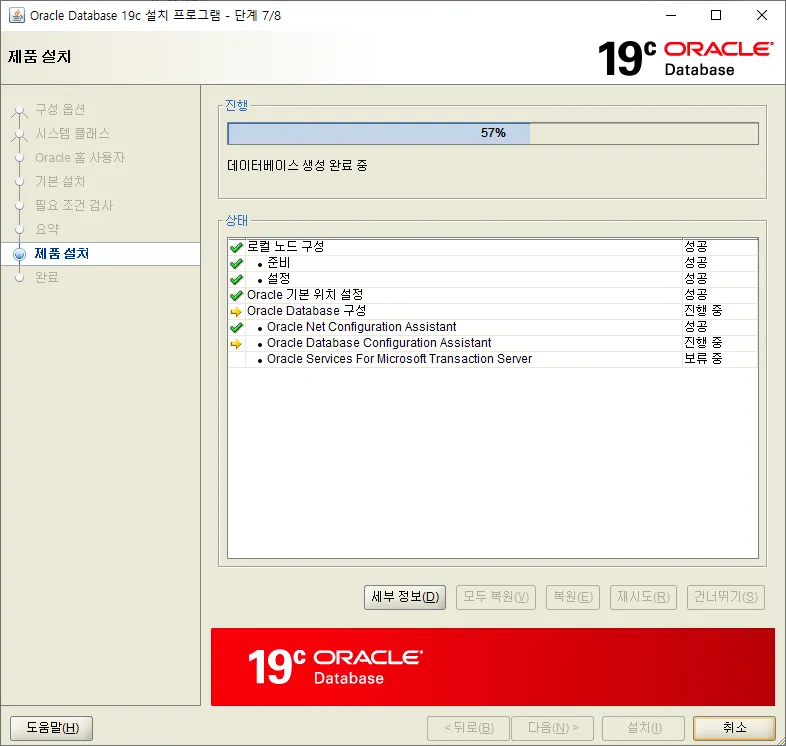Select 완료 step in sidebar
Viewport: 786px width, 746px height.
coord(47,277)
